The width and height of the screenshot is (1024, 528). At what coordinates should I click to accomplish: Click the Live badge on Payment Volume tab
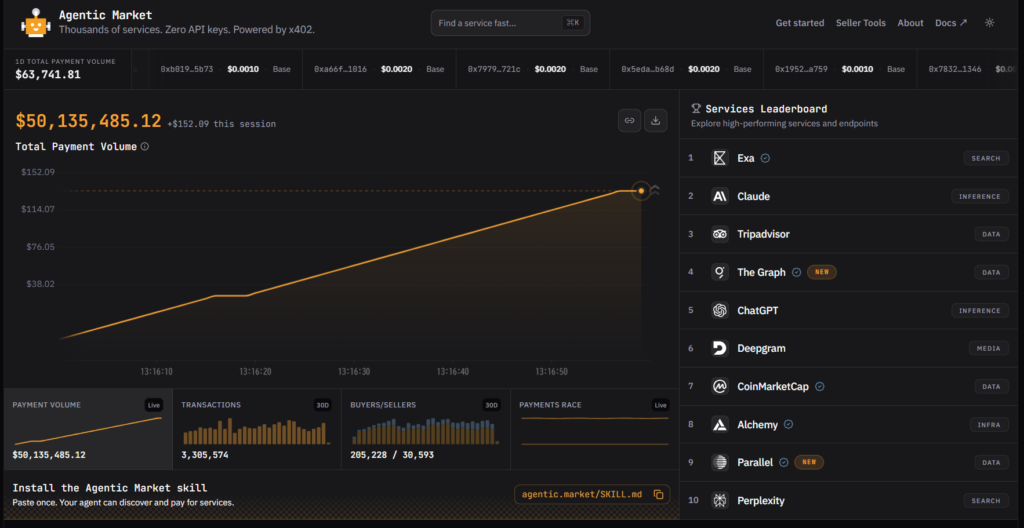click(153, 405)
